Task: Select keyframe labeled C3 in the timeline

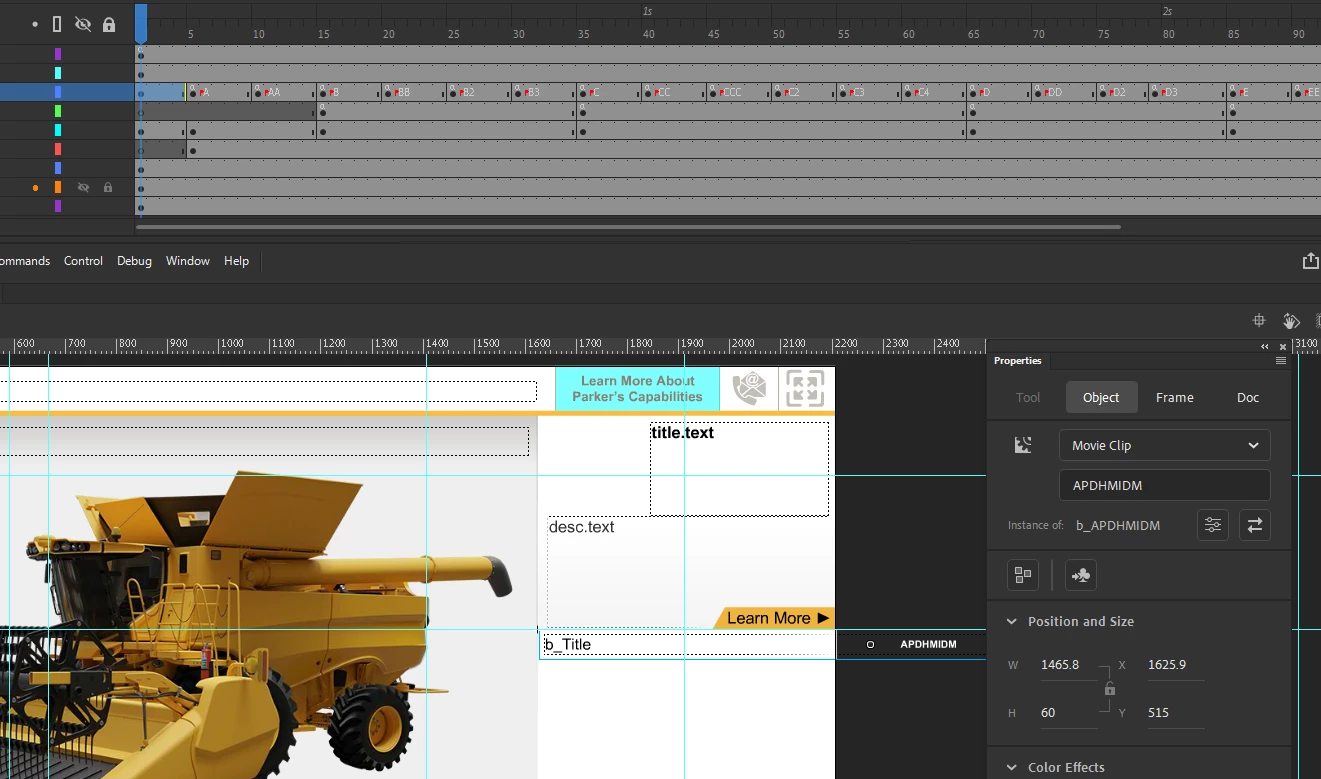Action: point(854,92)
